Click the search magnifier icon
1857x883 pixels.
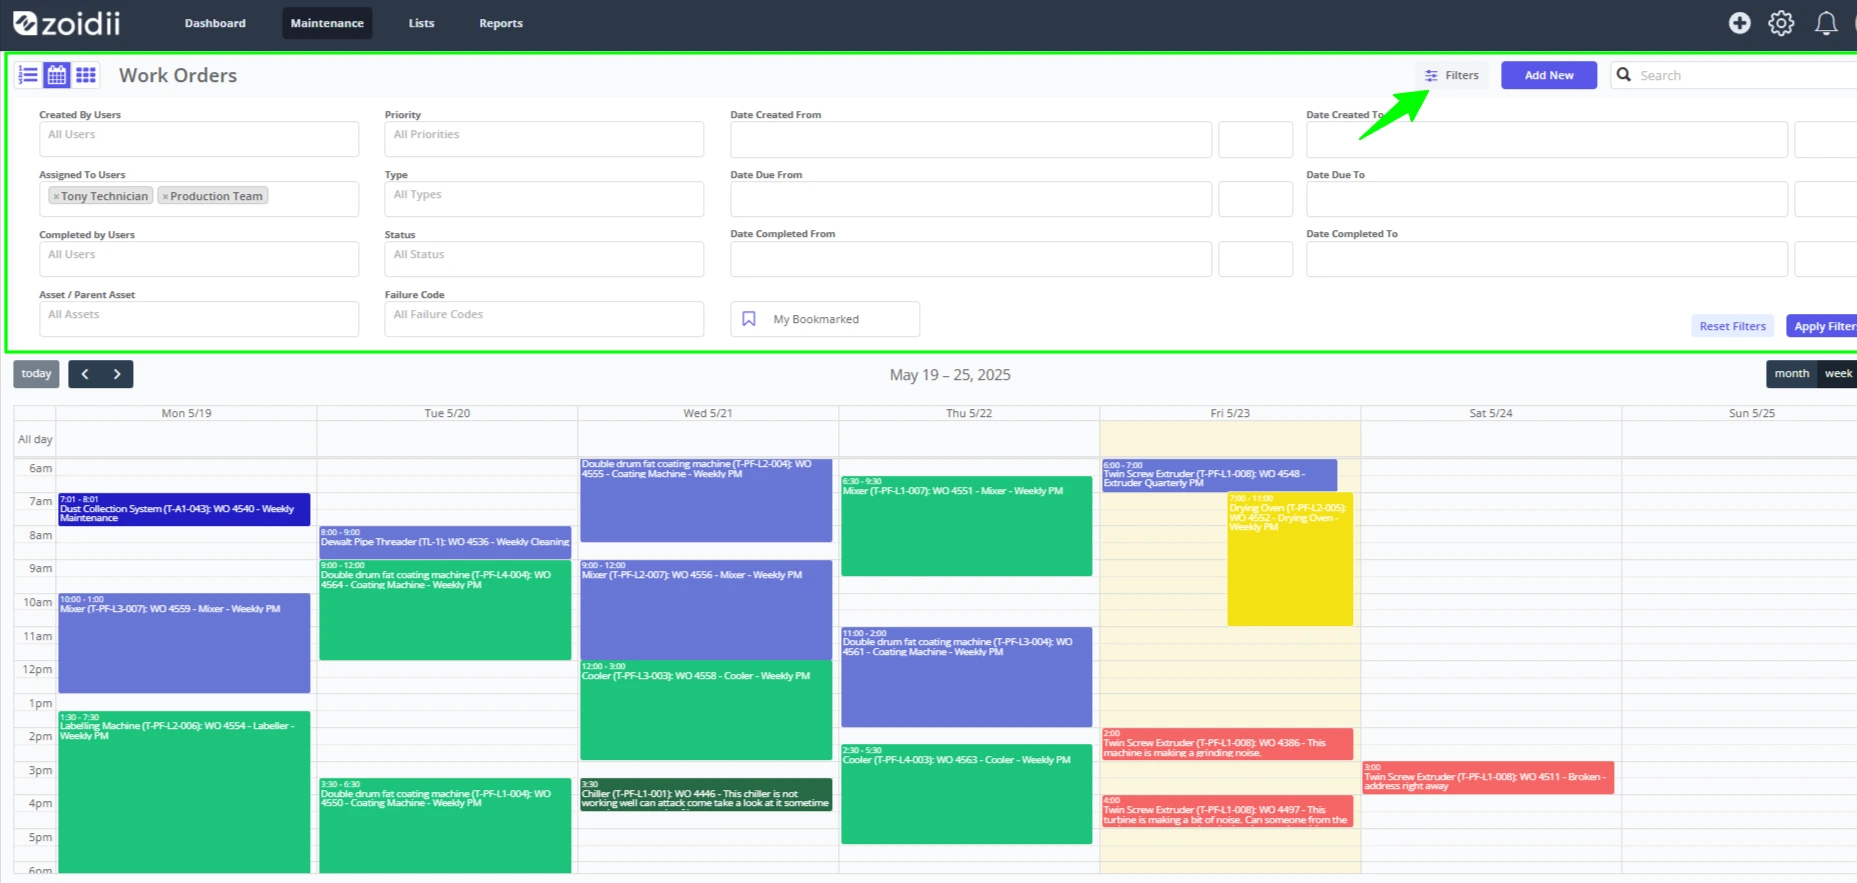[x=1624, y=75]
